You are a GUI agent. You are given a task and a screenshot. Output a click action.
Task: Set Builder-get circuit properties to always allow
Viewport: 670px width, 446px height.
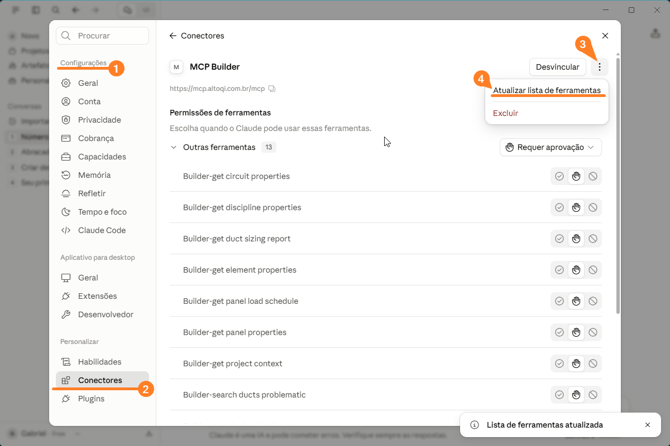click(x=559, y=176)
